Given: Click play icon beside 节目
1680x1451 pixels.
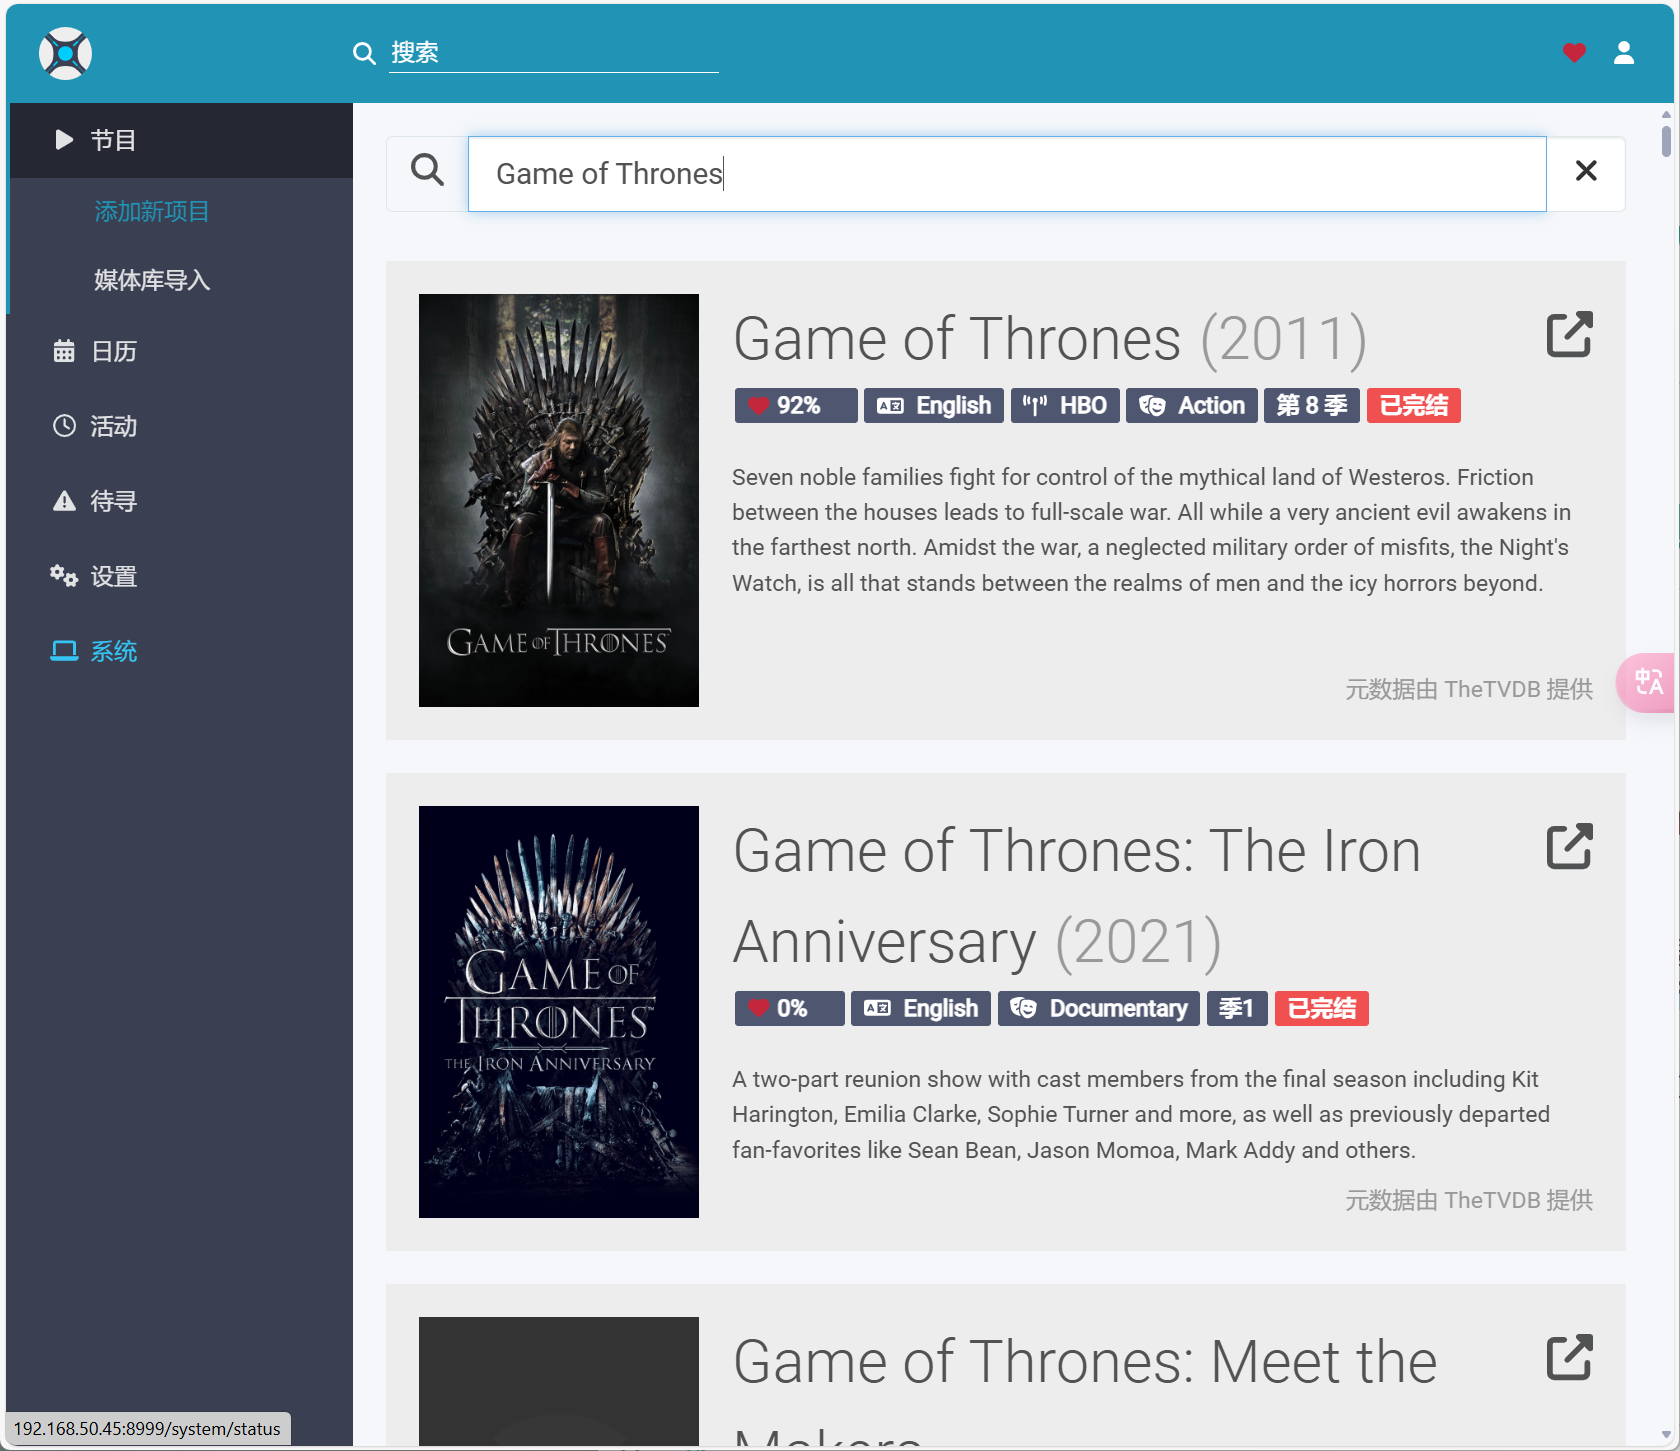Looking at the screenshot, I should (64, 140).
